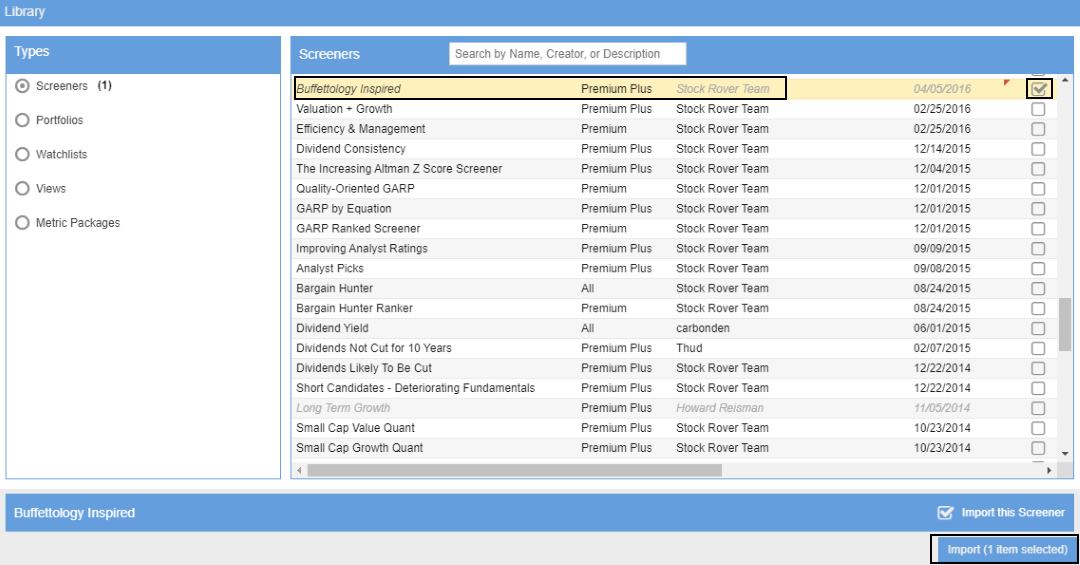This screenshot has height=565, width=1080.
Task: Check Dividends Not Cut for 10 Years checkbox
Action: coord(1038,349)
